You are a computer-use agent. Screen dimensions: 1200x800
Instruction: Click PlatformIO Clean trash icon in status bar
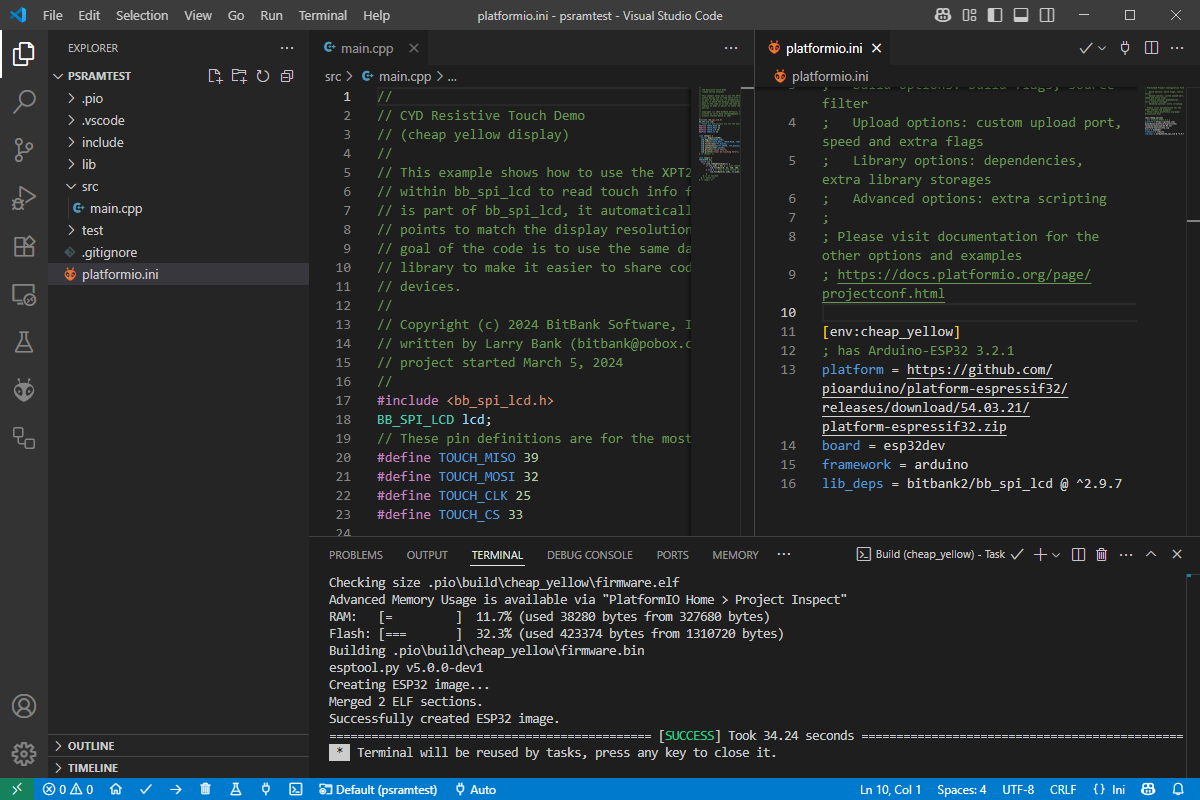click(x=205, y=789)
